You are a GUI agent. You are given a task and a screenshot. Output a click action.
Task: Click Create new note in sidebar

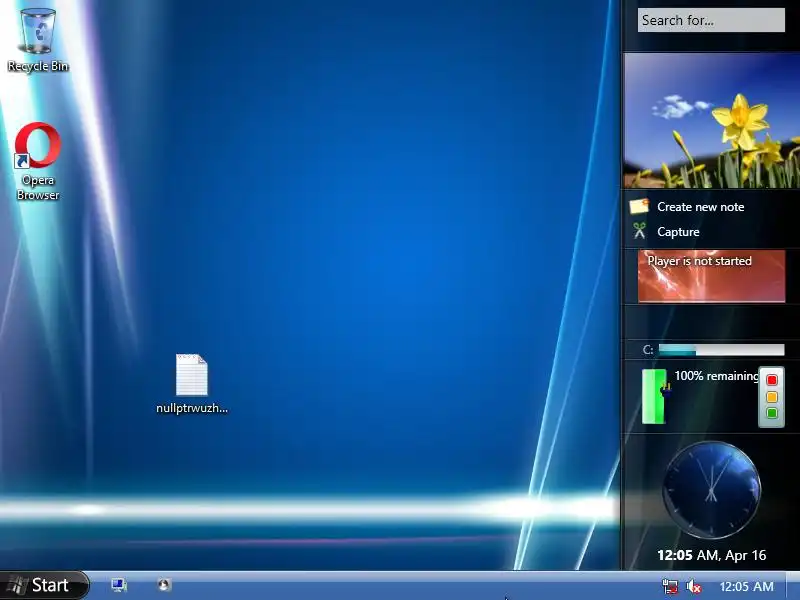pyautogui.click(x=700, y=207)
